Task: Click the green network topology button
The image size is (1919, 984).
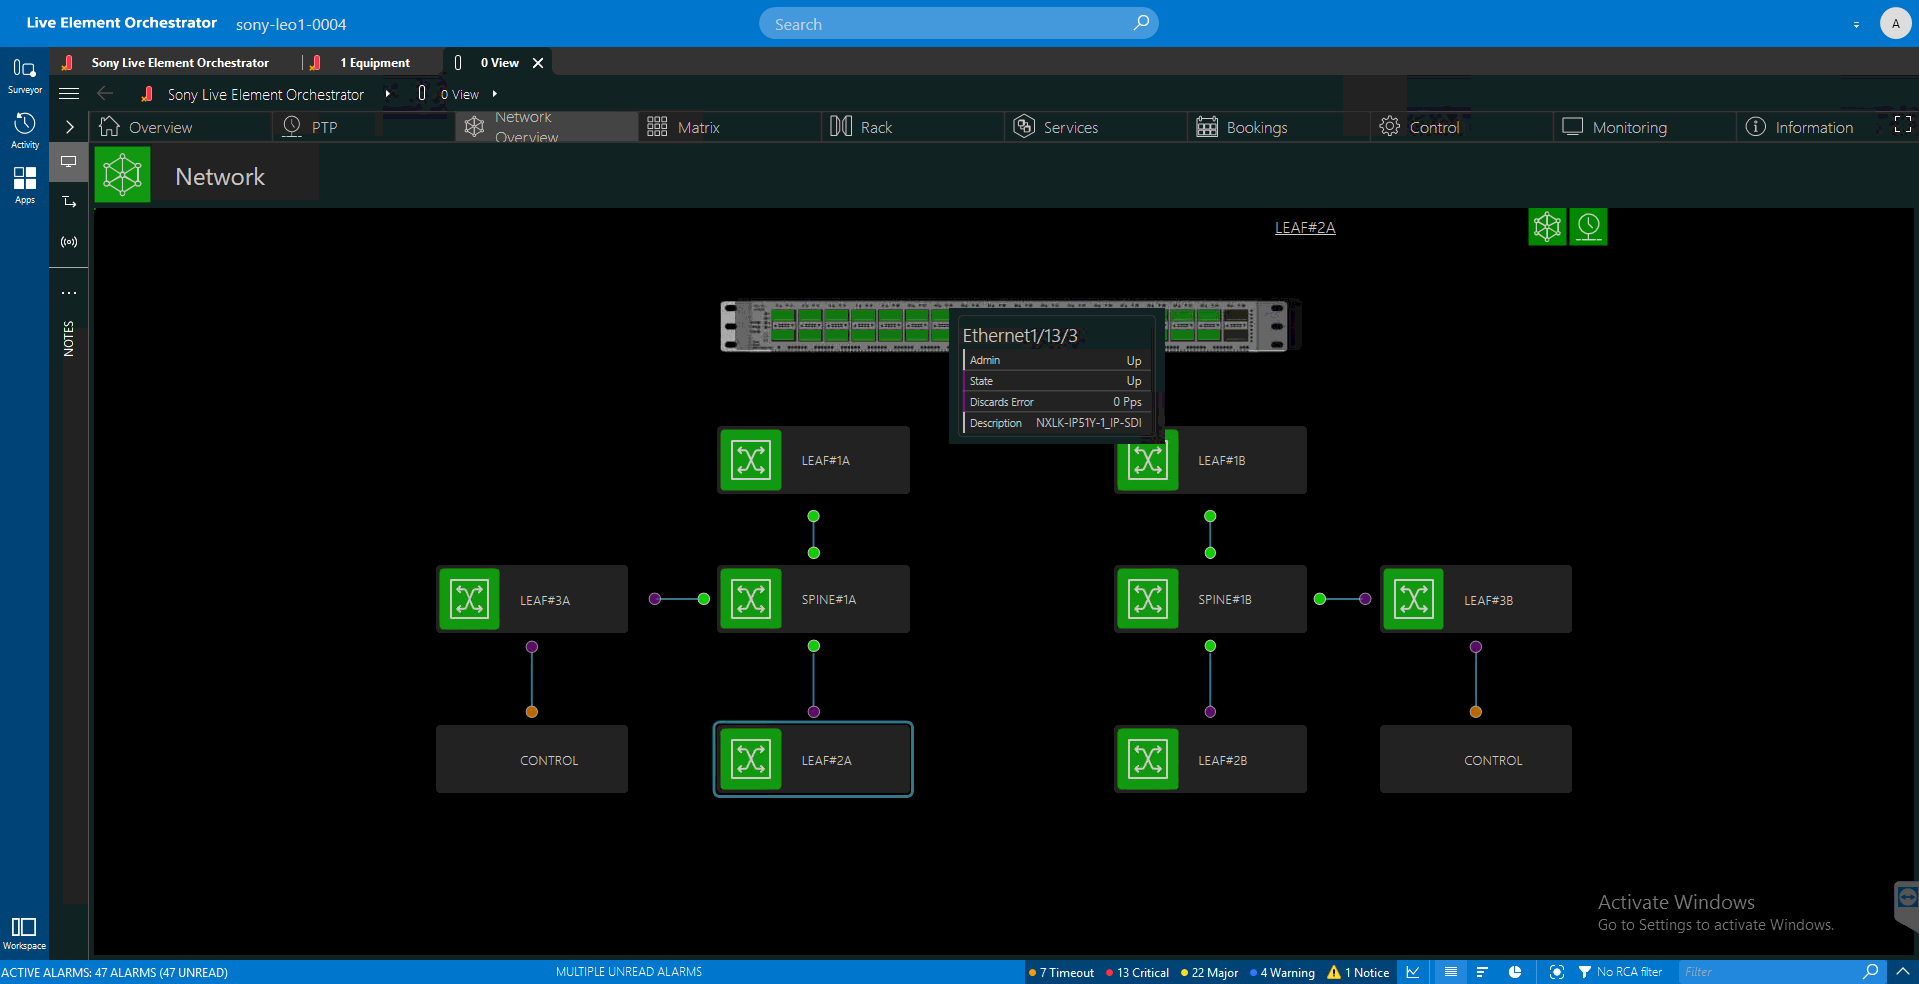Action: pos(1547,227)
